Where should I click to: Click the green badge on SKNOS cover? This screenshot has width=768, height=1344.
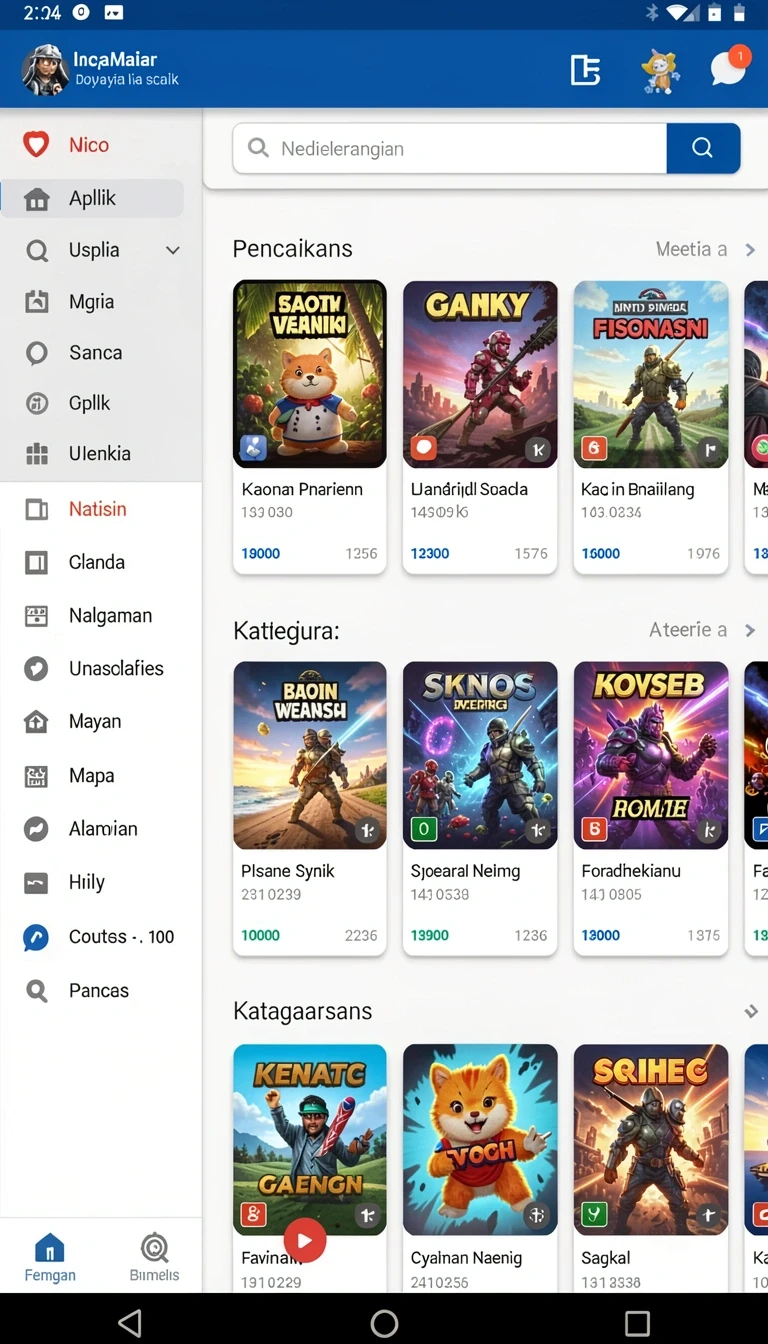(424, 829)
